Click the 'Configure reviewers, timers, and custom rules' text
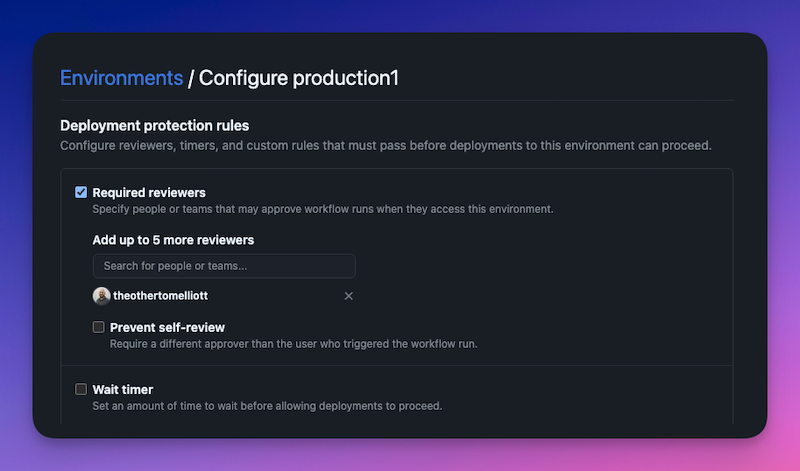Screen dimensions: 800x471 coord(385,146)
